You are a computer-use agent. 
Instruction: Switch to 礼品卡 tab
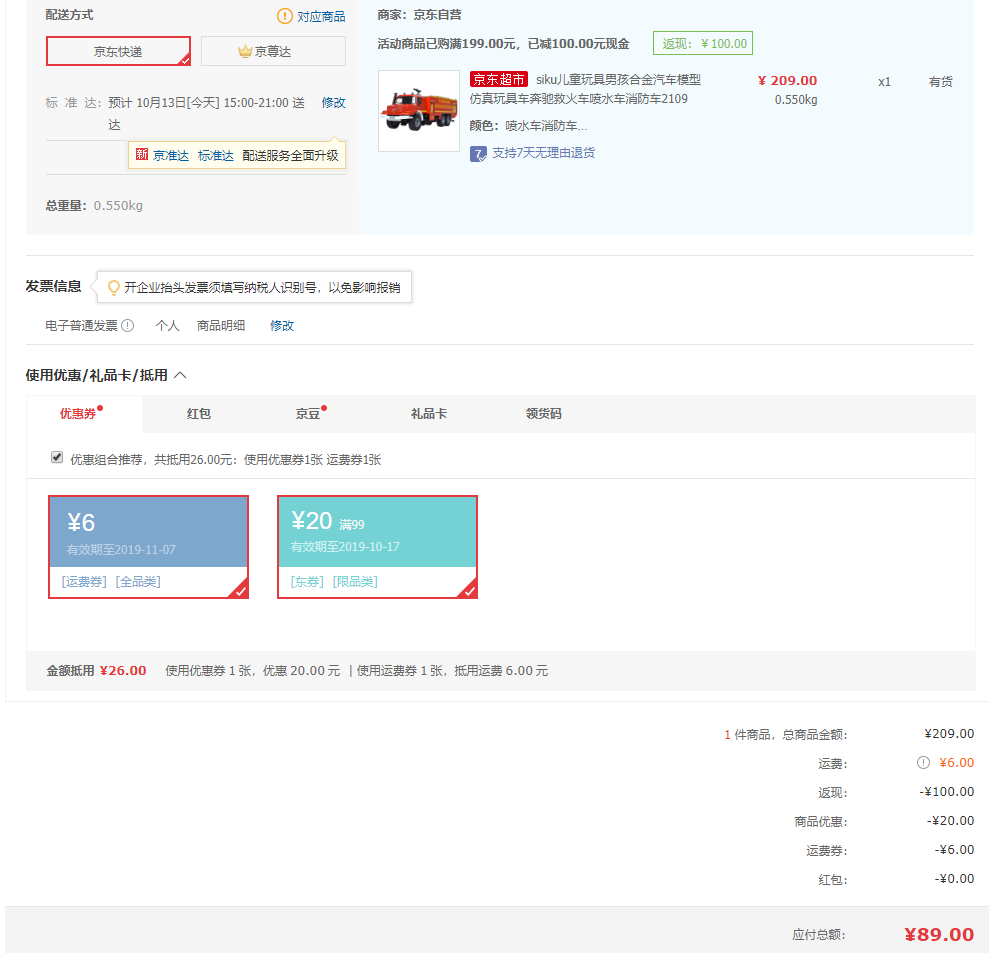pyautogui.click(x=429, y=414)
